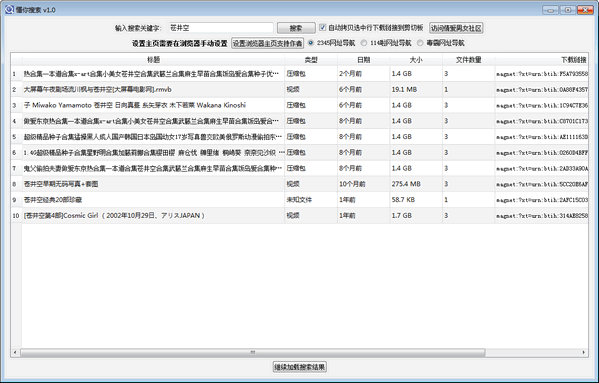The width and height of the screenshot is (599, 383).
Task: Select row number 10 header
Action: coord(16,215)
